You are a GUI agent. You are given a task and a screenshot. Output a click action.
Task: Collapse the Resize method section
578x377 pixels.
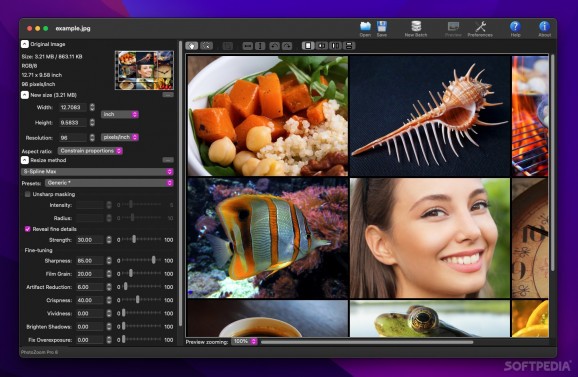[x=25, y=160]
